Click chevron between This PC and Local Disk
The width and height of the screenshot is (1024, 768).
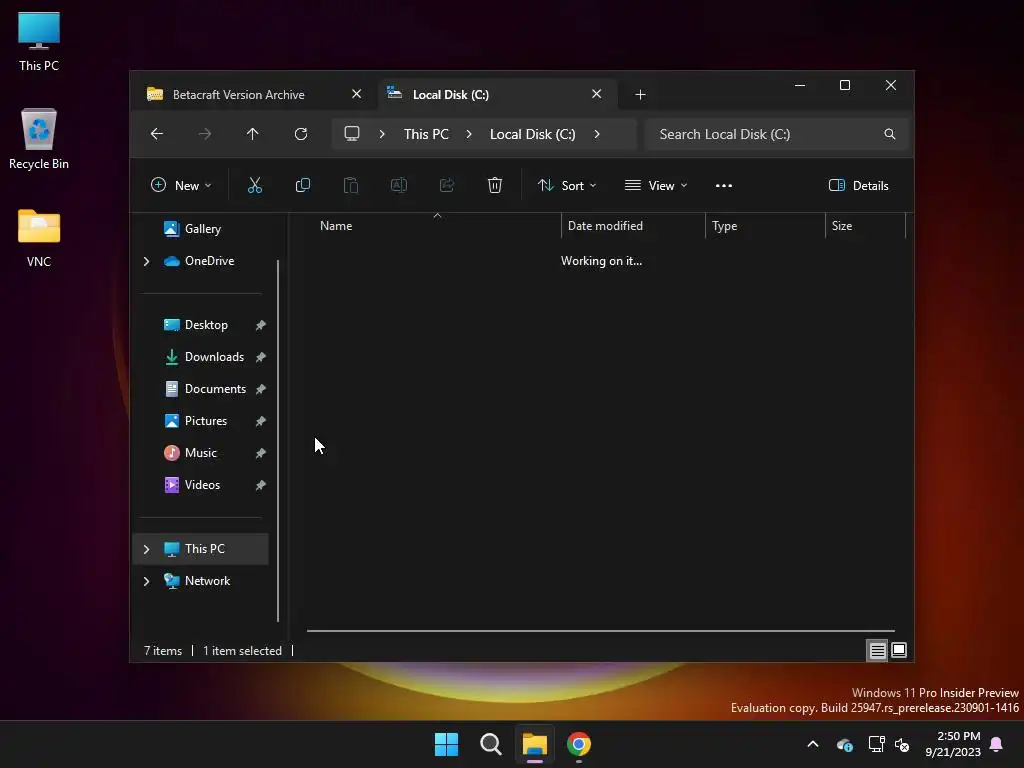click(469, 134)
